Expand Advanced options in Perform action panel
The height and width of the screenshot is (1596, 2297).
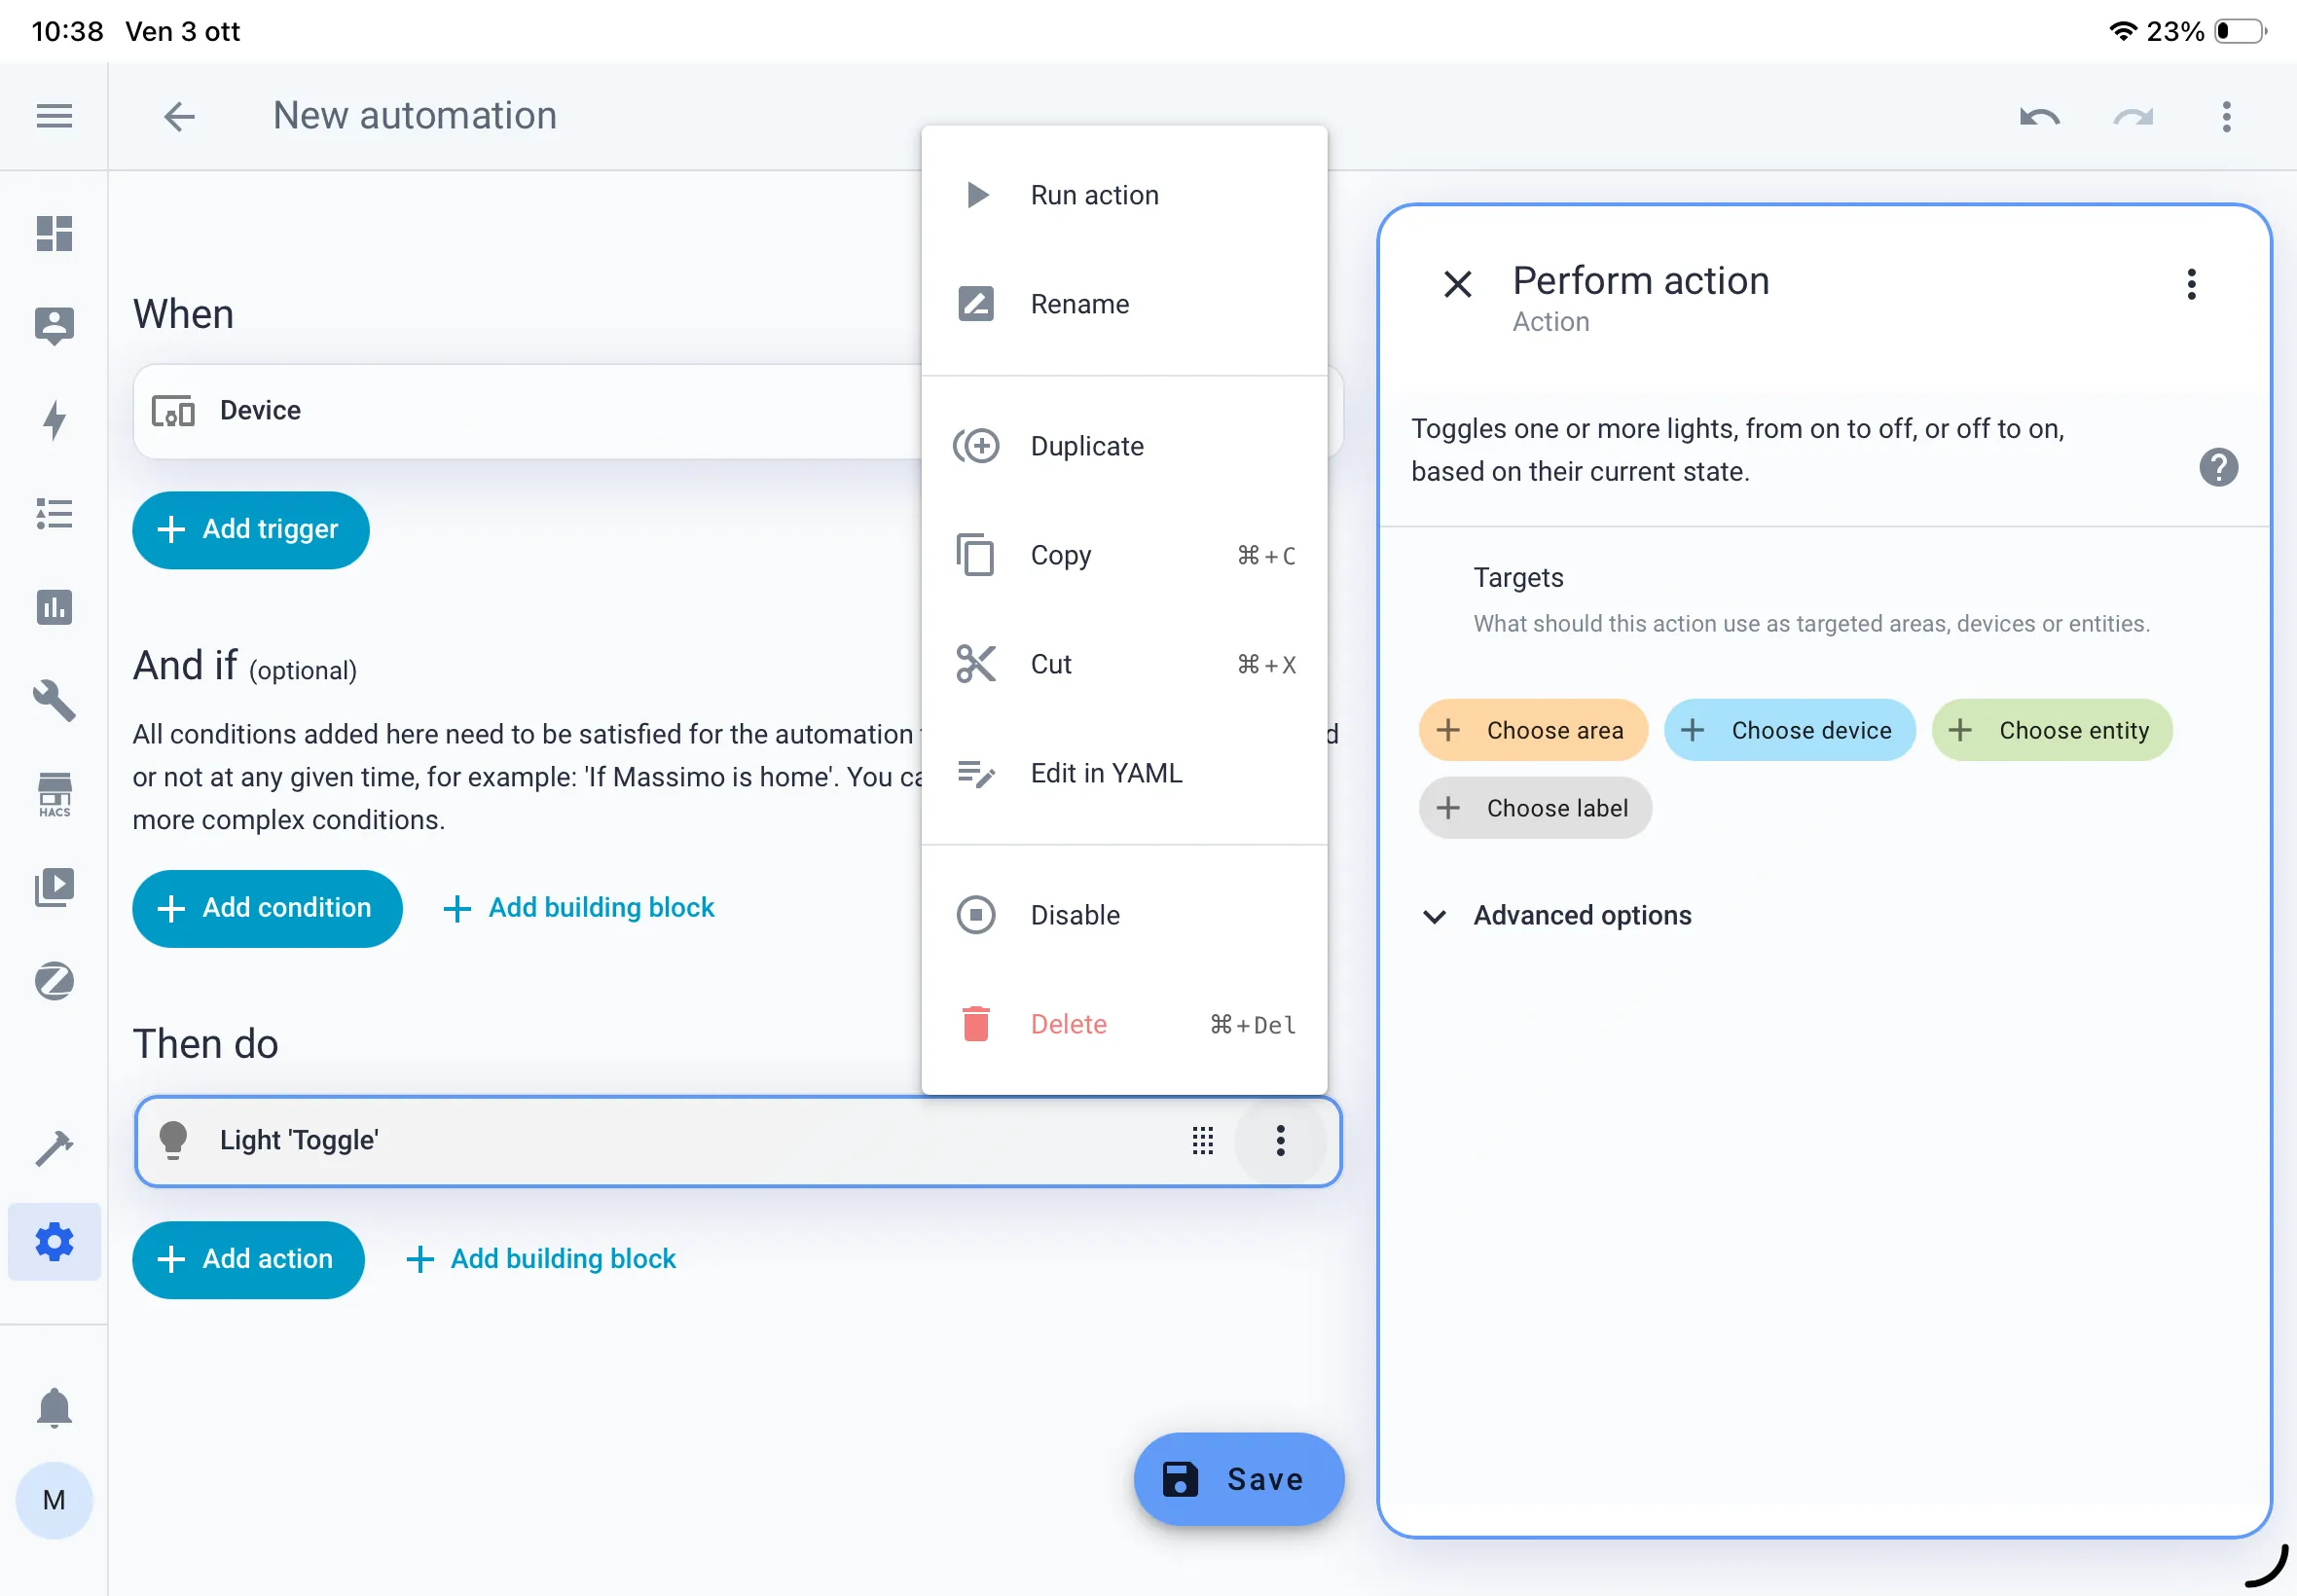point(1582,915)
